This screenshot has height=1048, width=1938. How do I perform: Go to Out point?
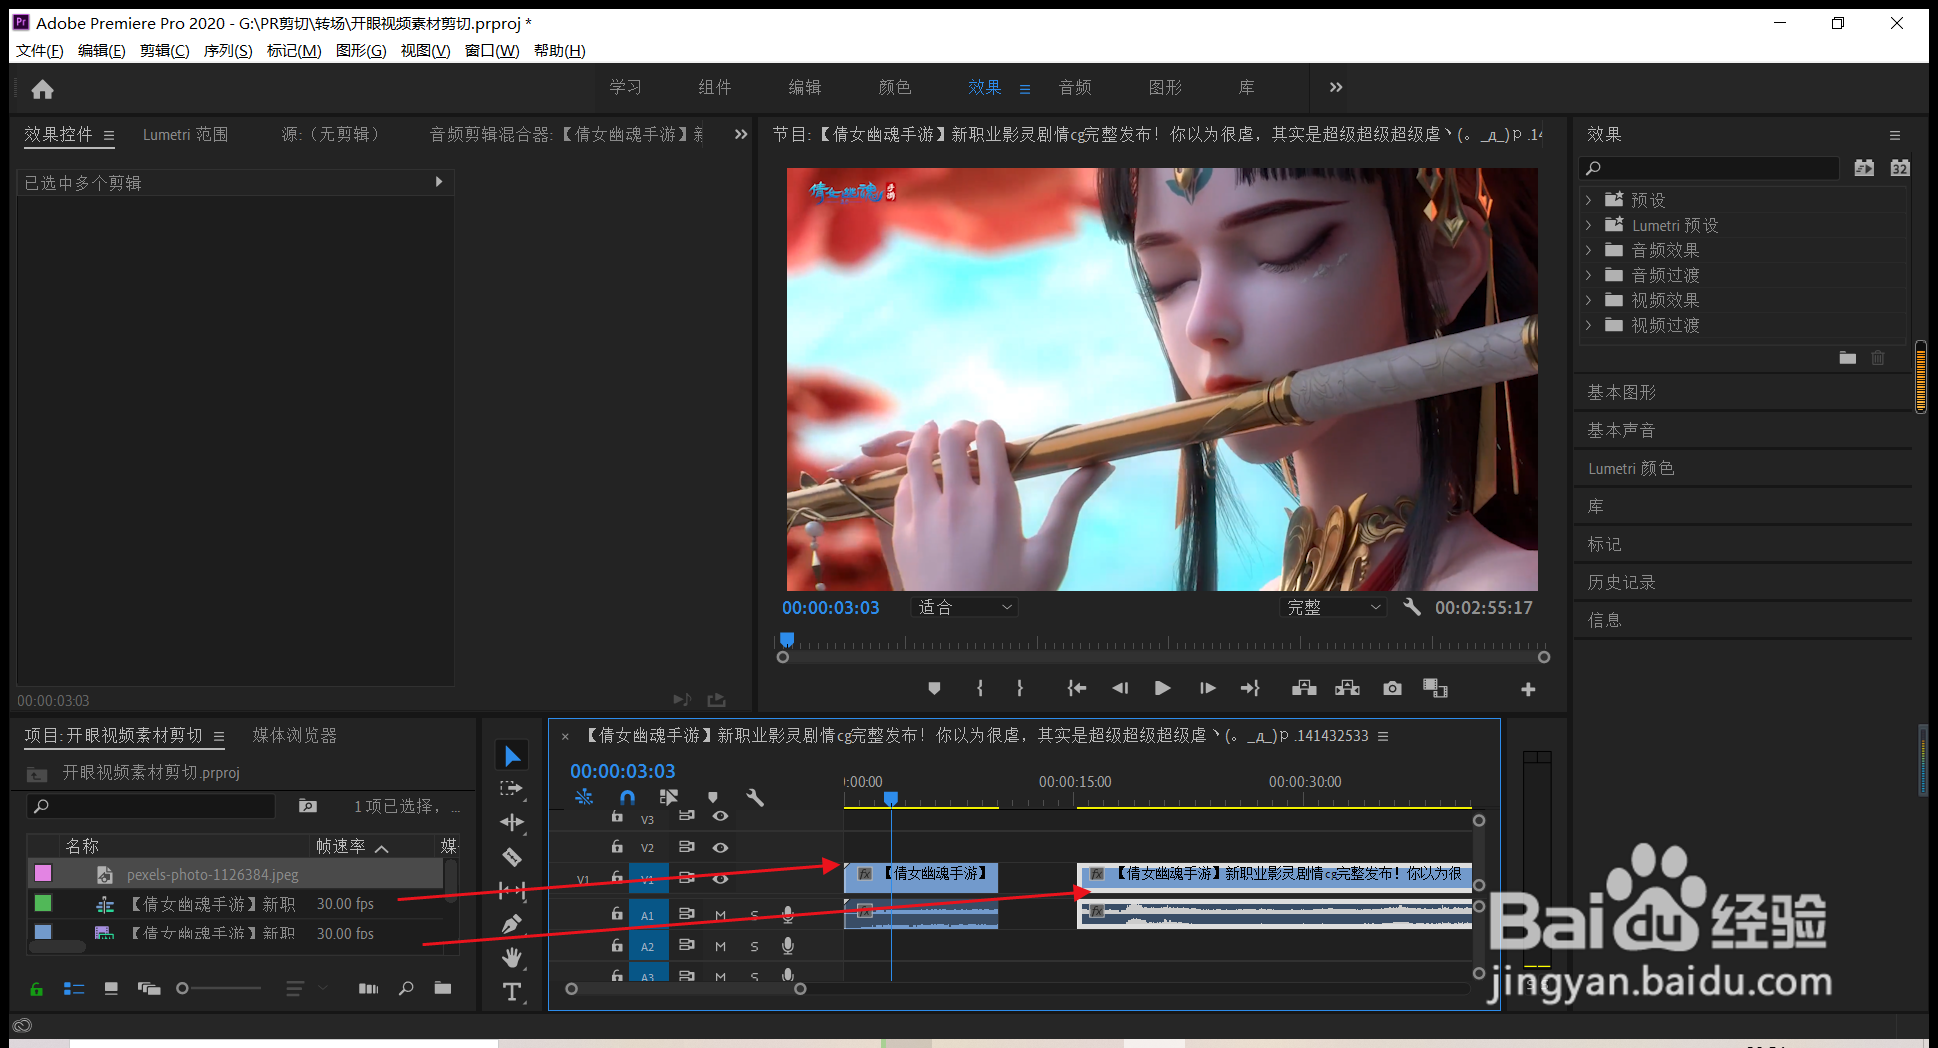(1250, 688)
